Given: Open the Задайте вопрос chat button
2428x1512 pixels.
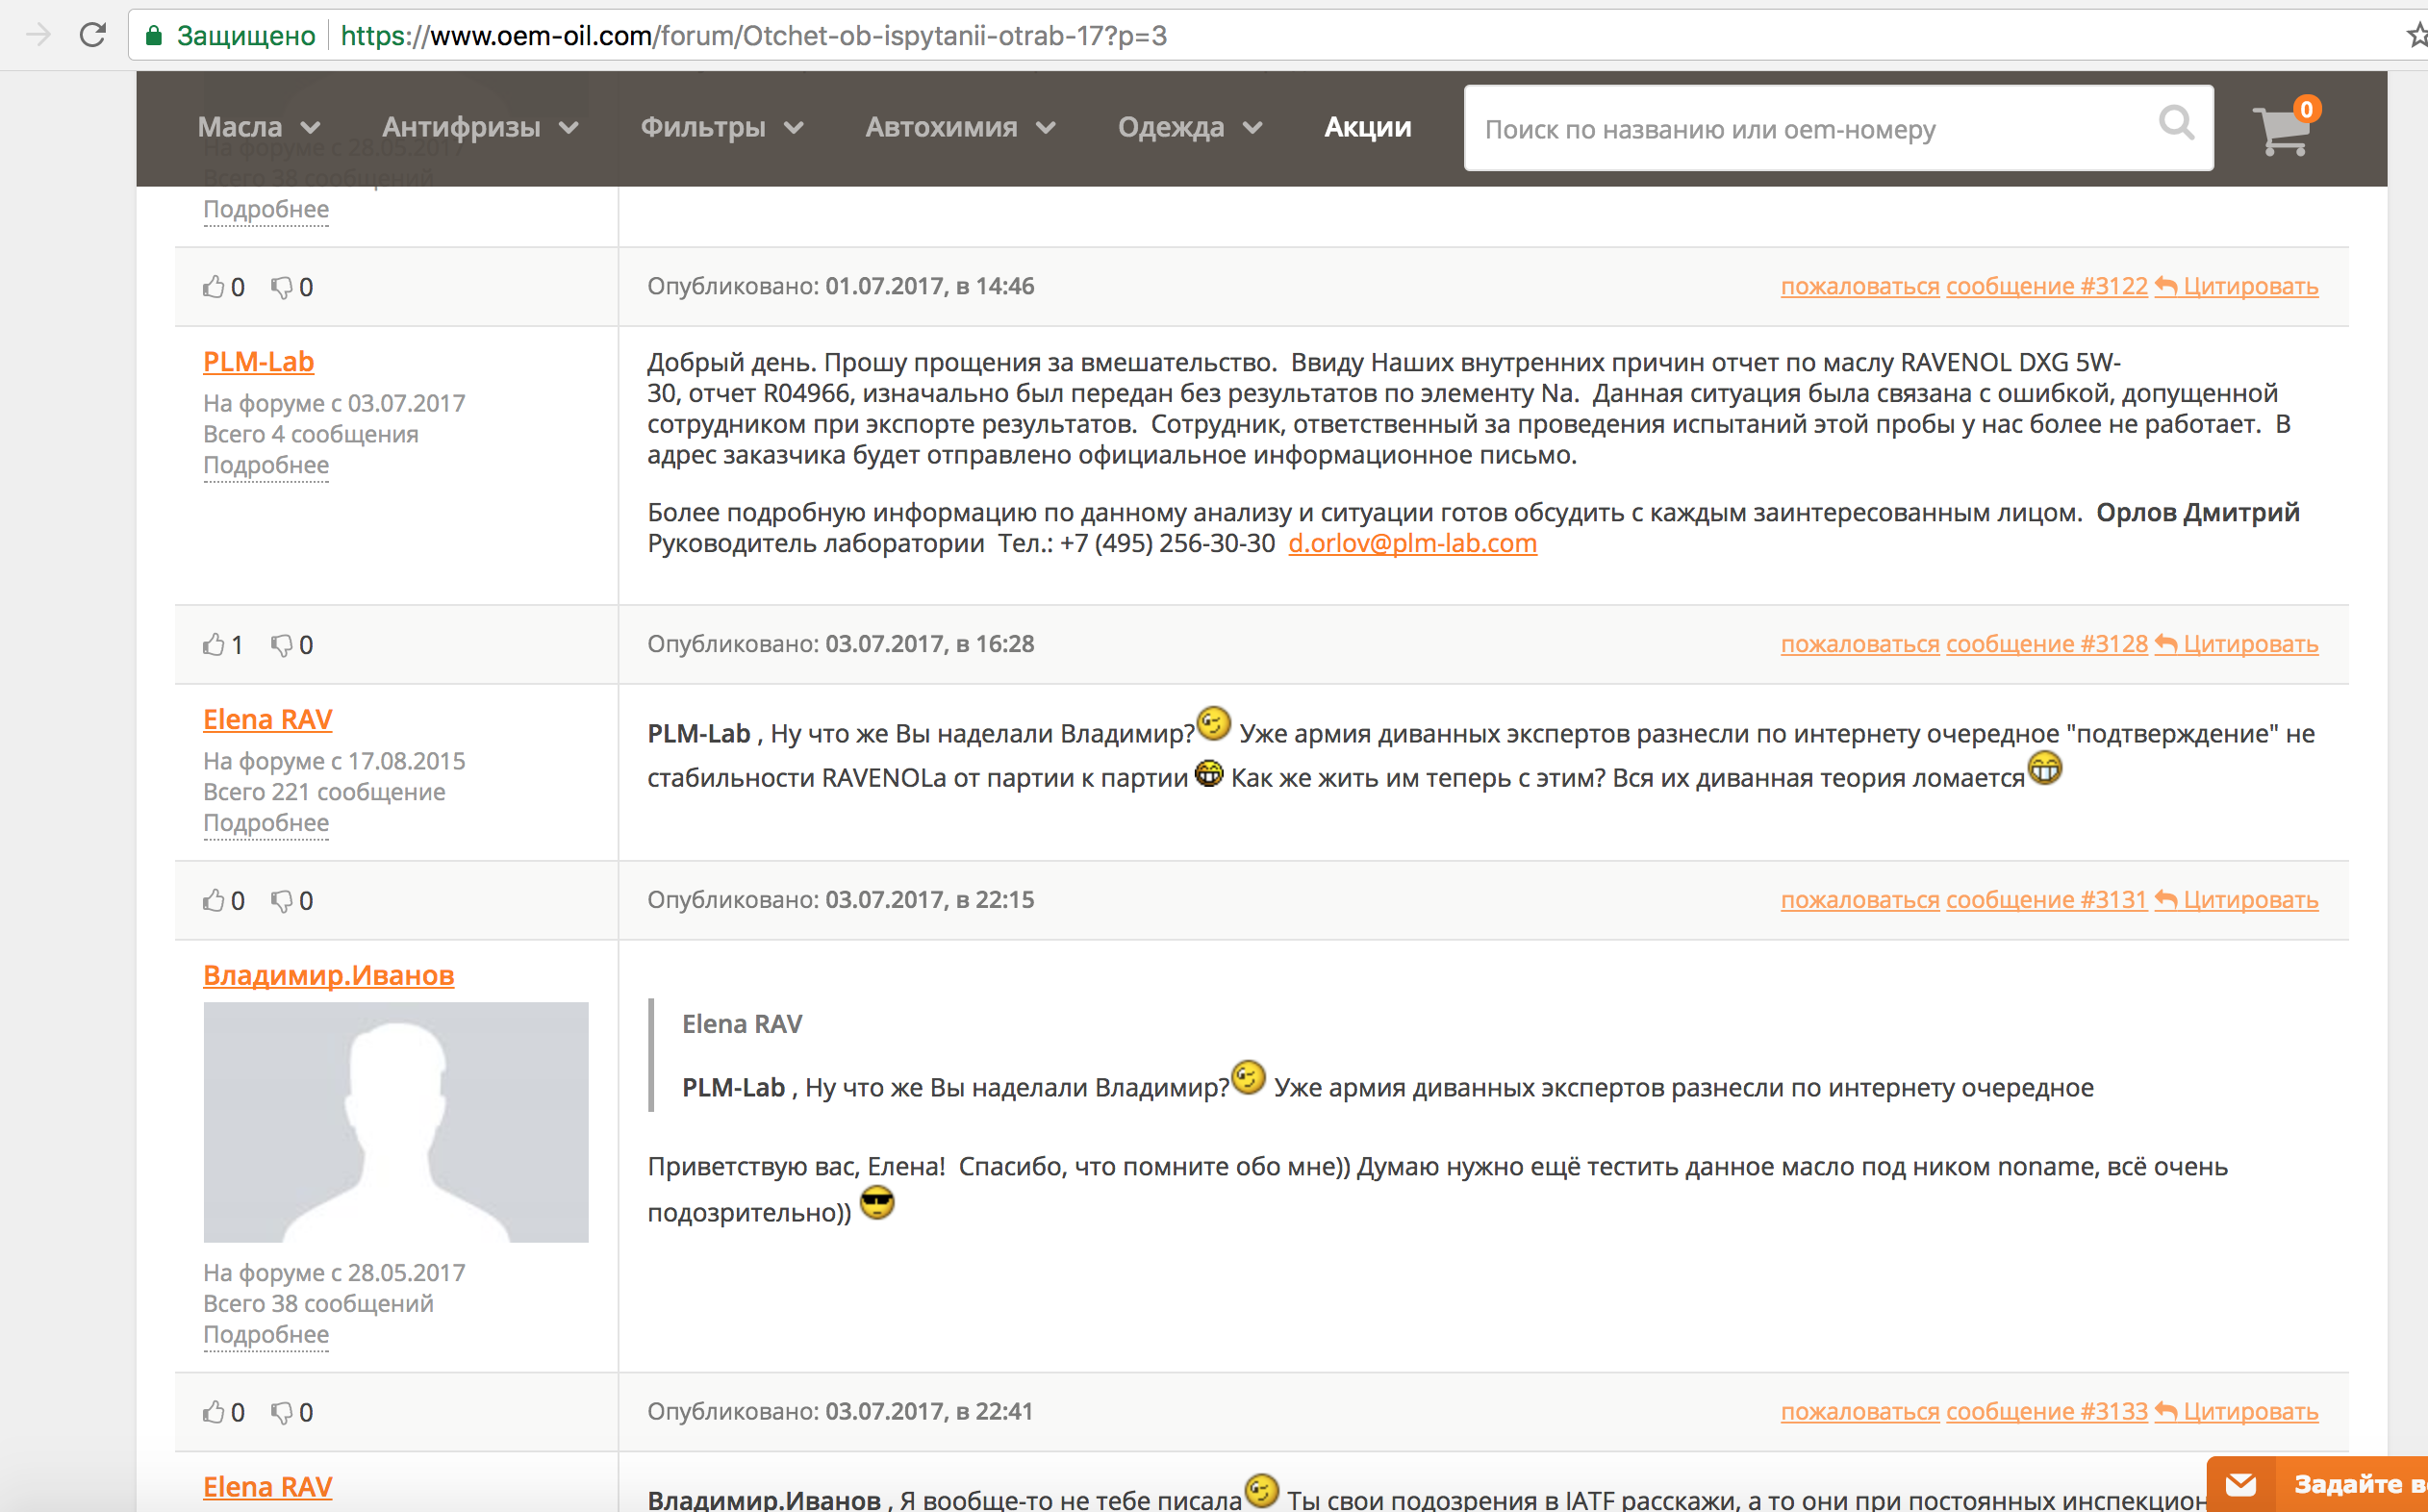Looking at the screenshot, I should tap(2318, 1484).
